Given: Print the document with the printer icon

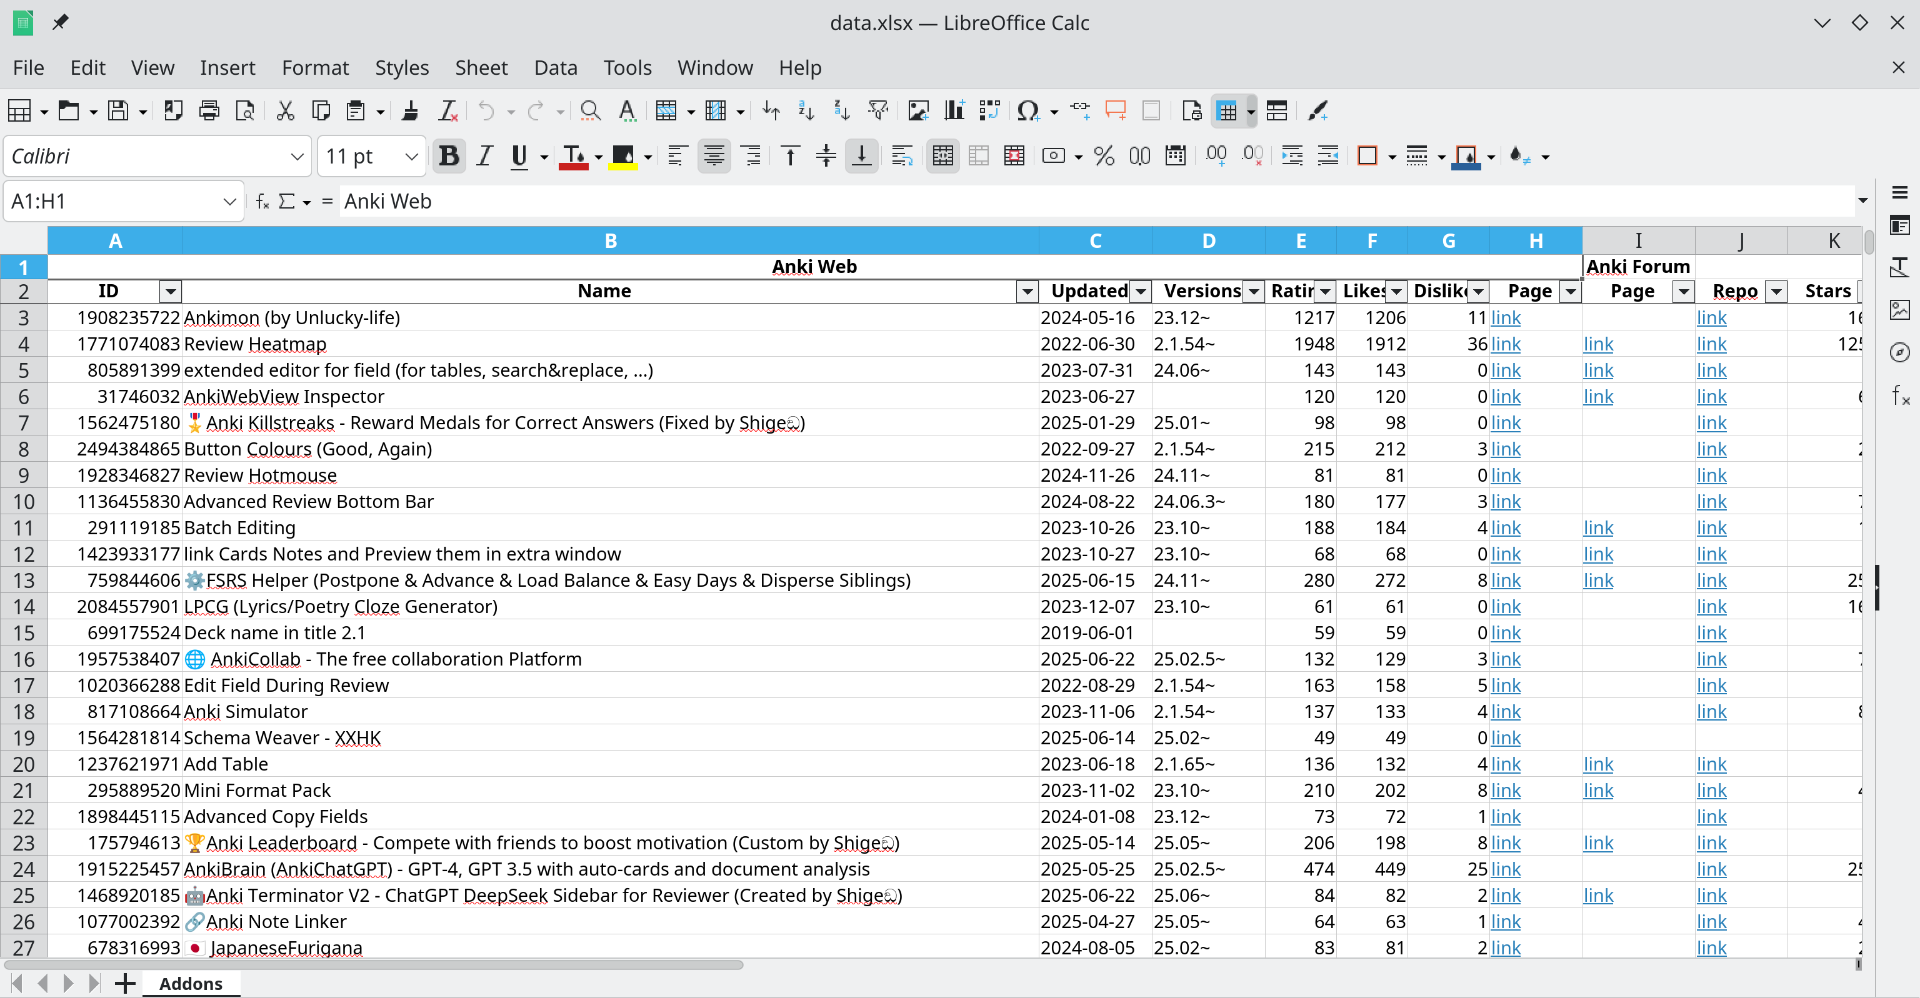Looking at the screenshot, I should 209,111.
